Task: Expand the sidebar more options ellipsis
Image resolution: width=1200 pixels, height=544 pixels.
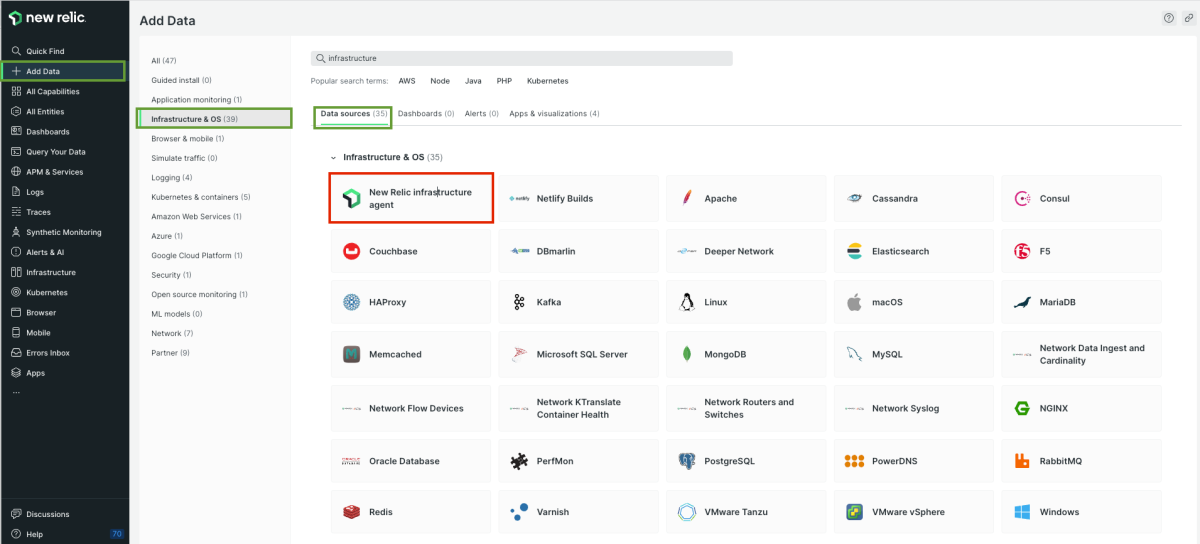Action: click(16, 393)
